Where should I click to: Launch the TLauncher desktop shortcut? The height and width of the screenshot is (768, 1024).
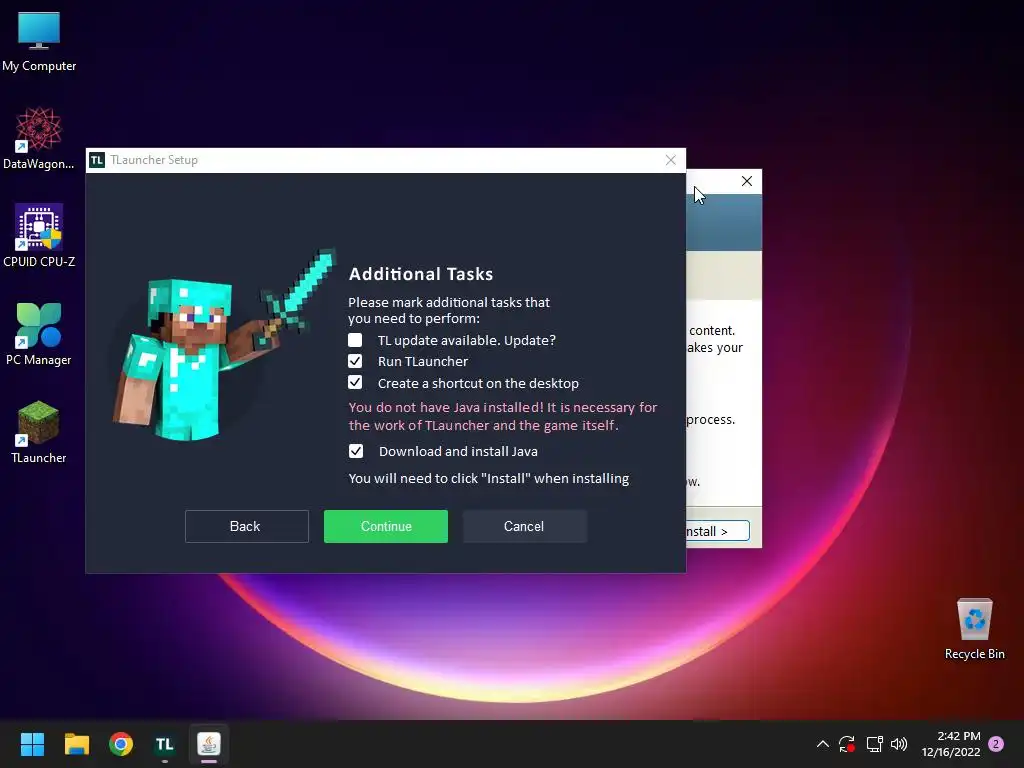tap(39, 432)
